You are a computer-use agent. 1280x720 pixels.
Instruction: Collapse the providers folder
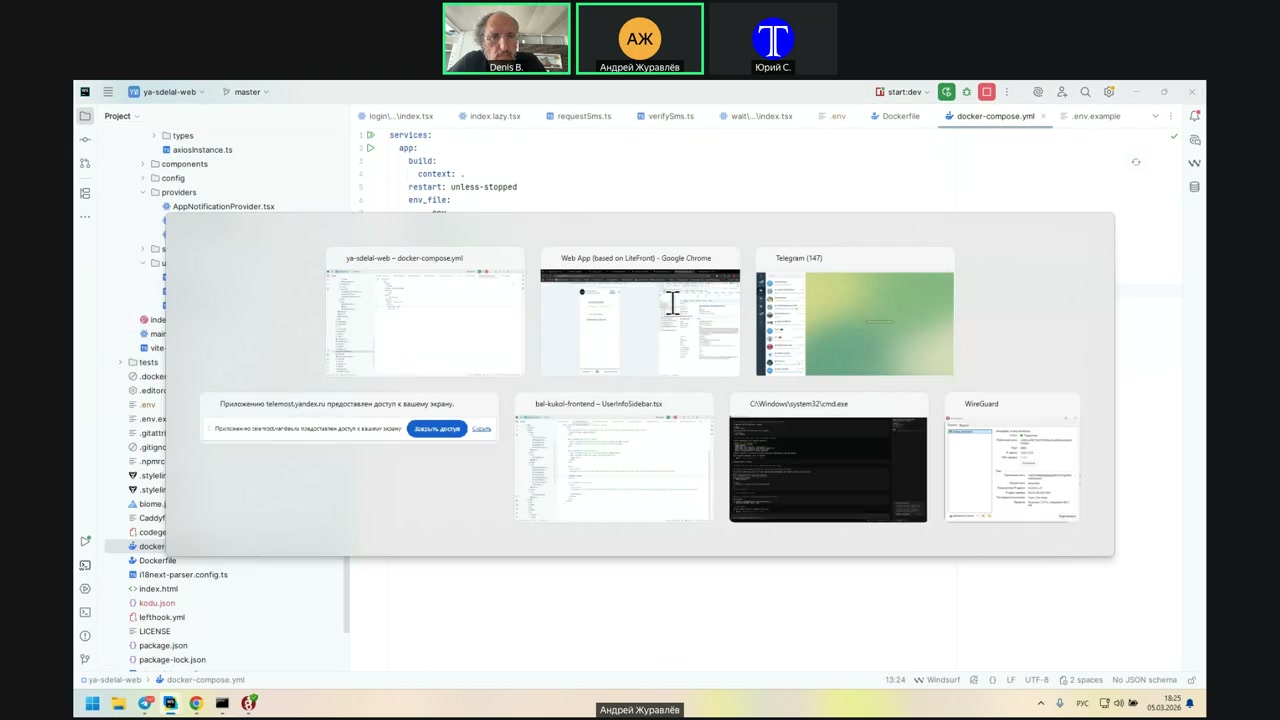(142, 192)
